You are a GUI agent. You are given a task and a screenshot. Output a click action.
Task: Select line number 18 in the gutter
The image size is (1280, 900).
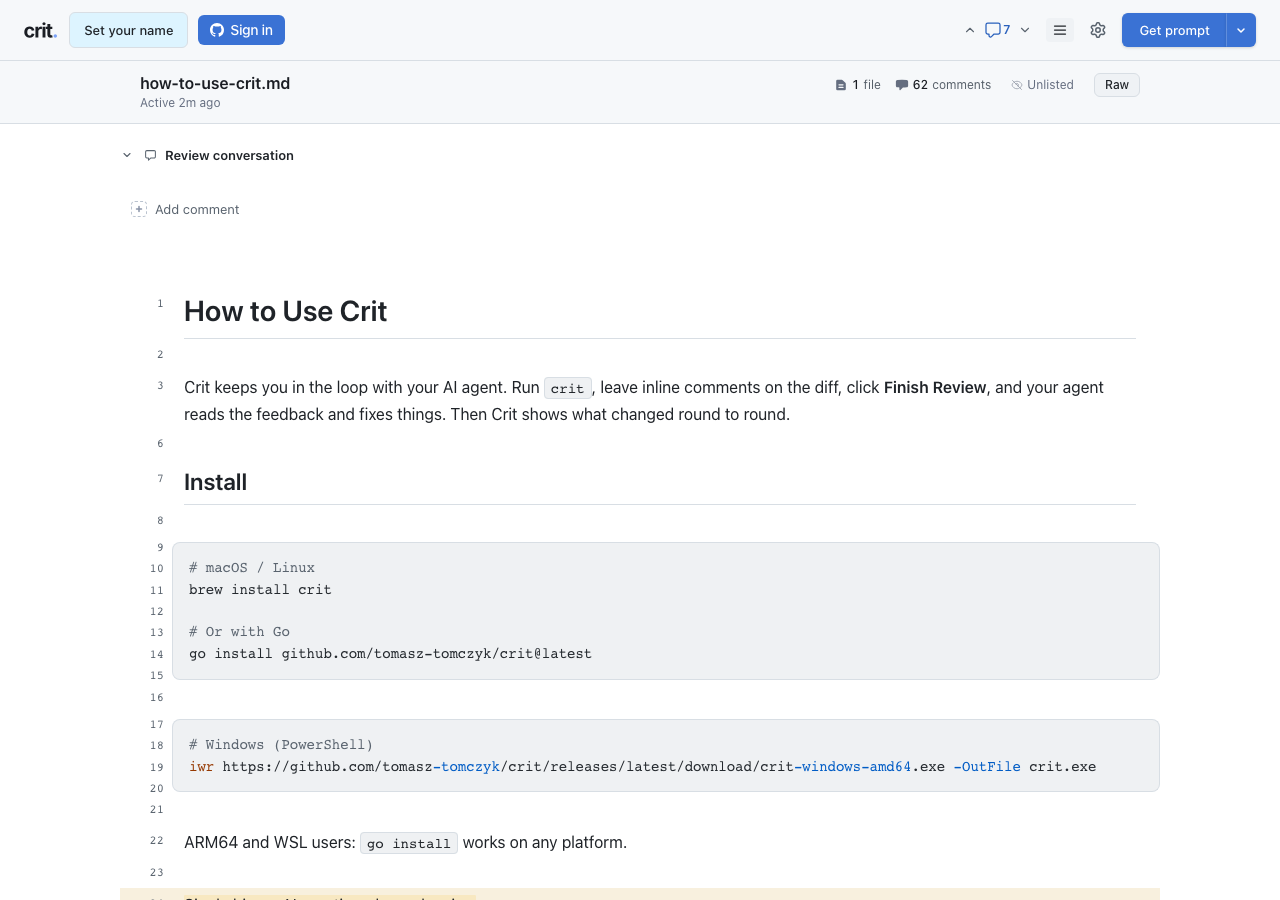coord(157,745)
